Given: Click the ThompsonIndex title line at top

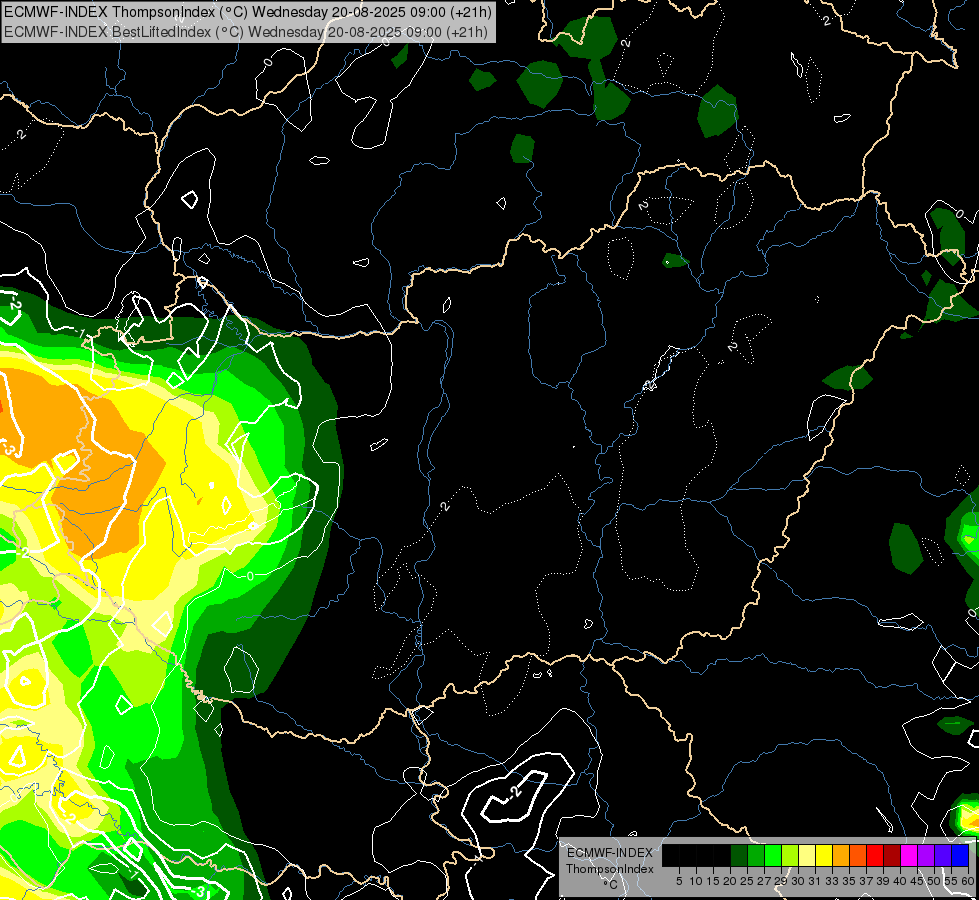Looking at the screenshot, I should coord(248,12).
